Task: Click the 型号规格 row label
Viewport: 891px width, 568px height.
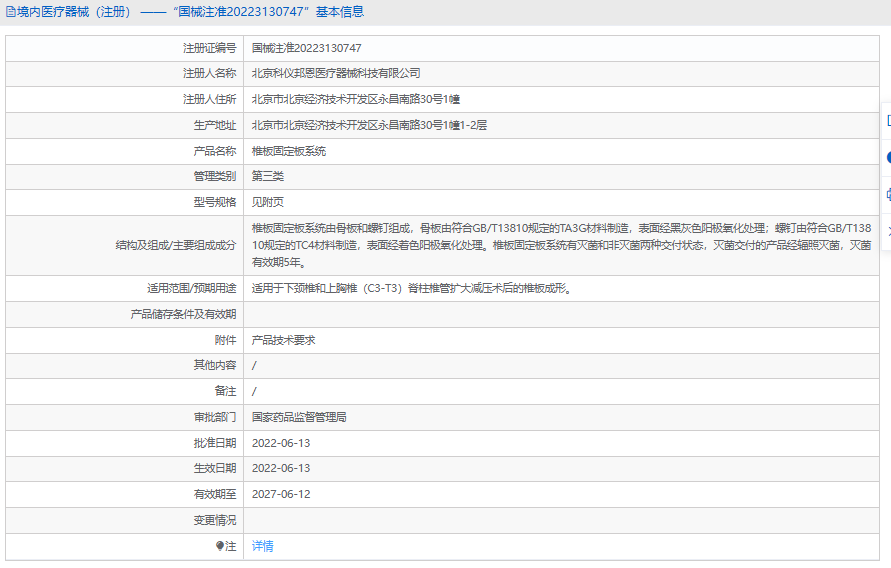Action: point(215,202)
